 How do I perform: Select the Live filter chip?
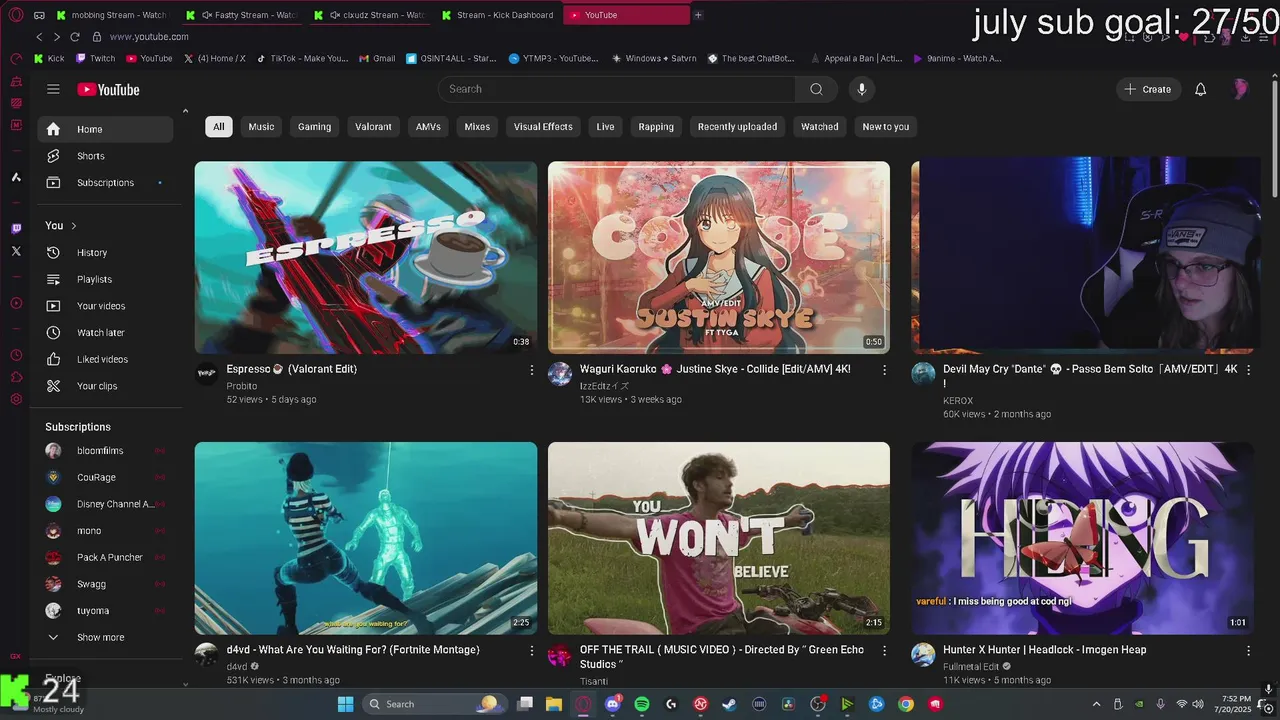click(605, 127)
